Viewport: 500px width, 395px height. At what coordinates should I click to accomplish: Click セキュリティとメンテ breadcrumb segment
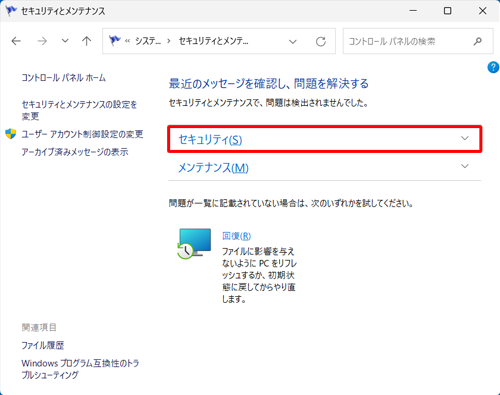coord(213,41)
